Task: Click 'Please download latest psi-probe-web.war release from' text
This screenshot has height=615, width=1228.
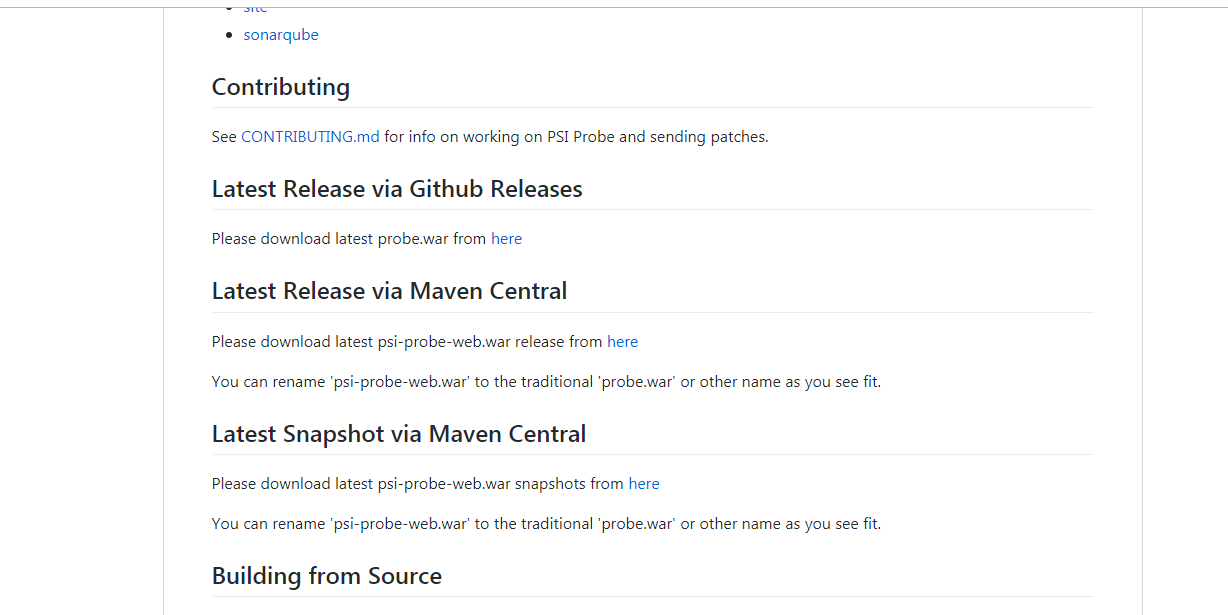Action: pos(407,342)
